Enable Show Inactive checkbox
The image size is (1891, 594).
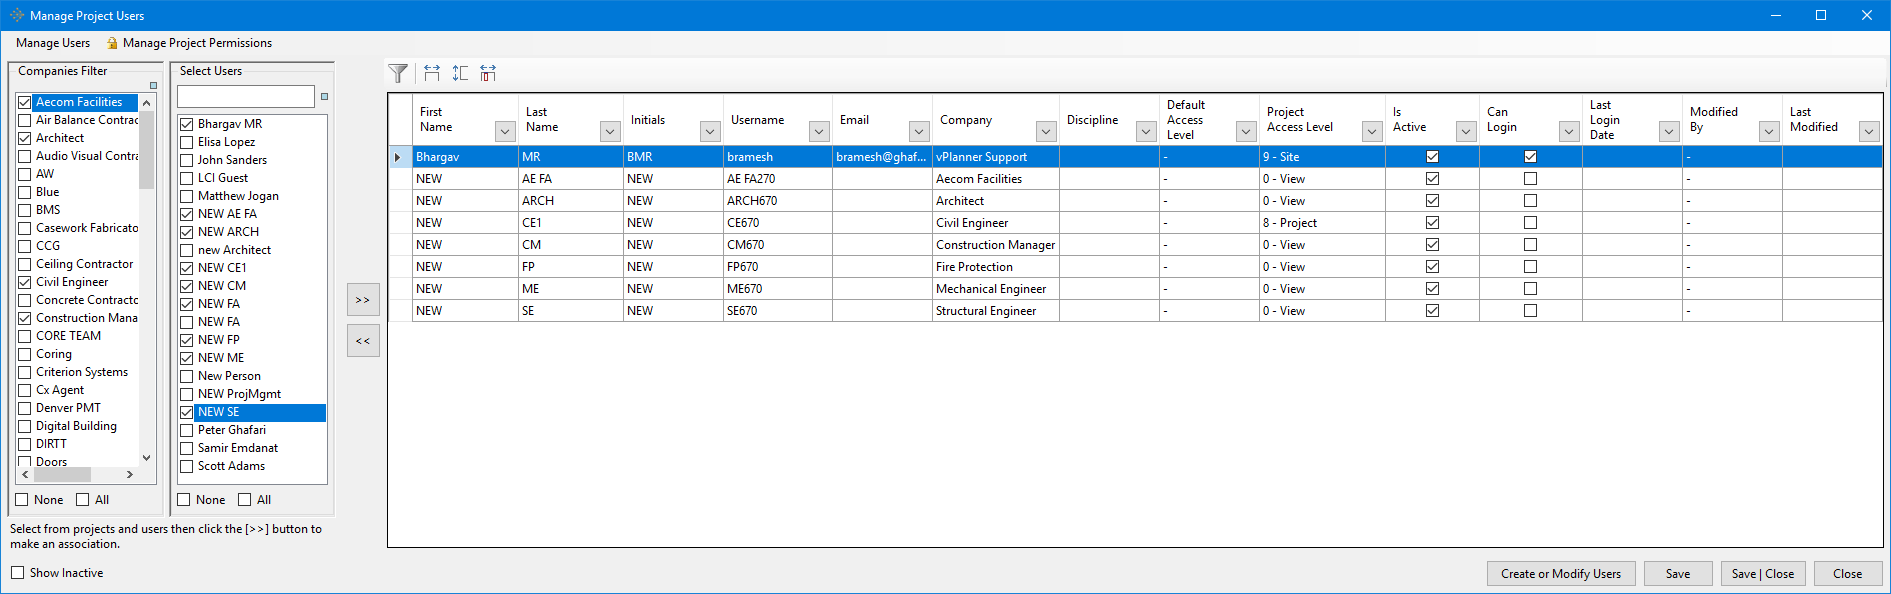(x=17, y=573)
